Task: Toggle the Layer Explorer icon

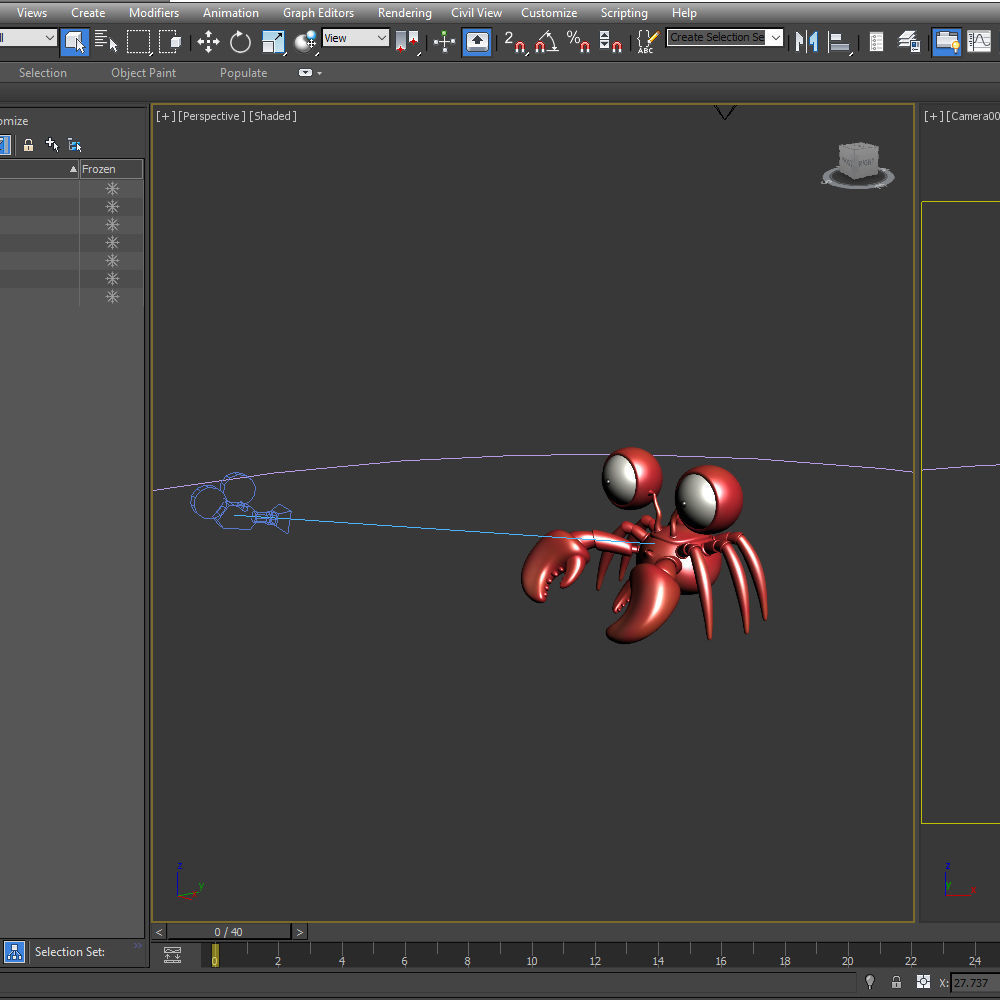Action: tap(909, 42)
